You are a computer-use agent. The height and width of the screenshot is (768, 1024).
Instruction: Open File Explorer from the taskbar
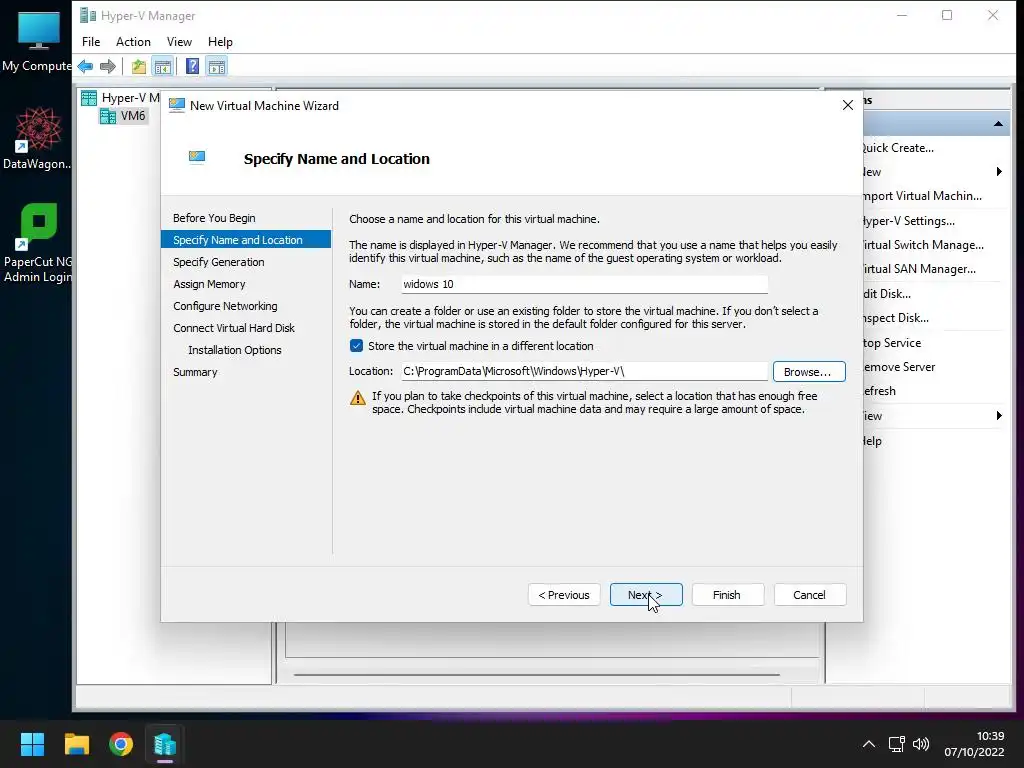pos(76,744)
